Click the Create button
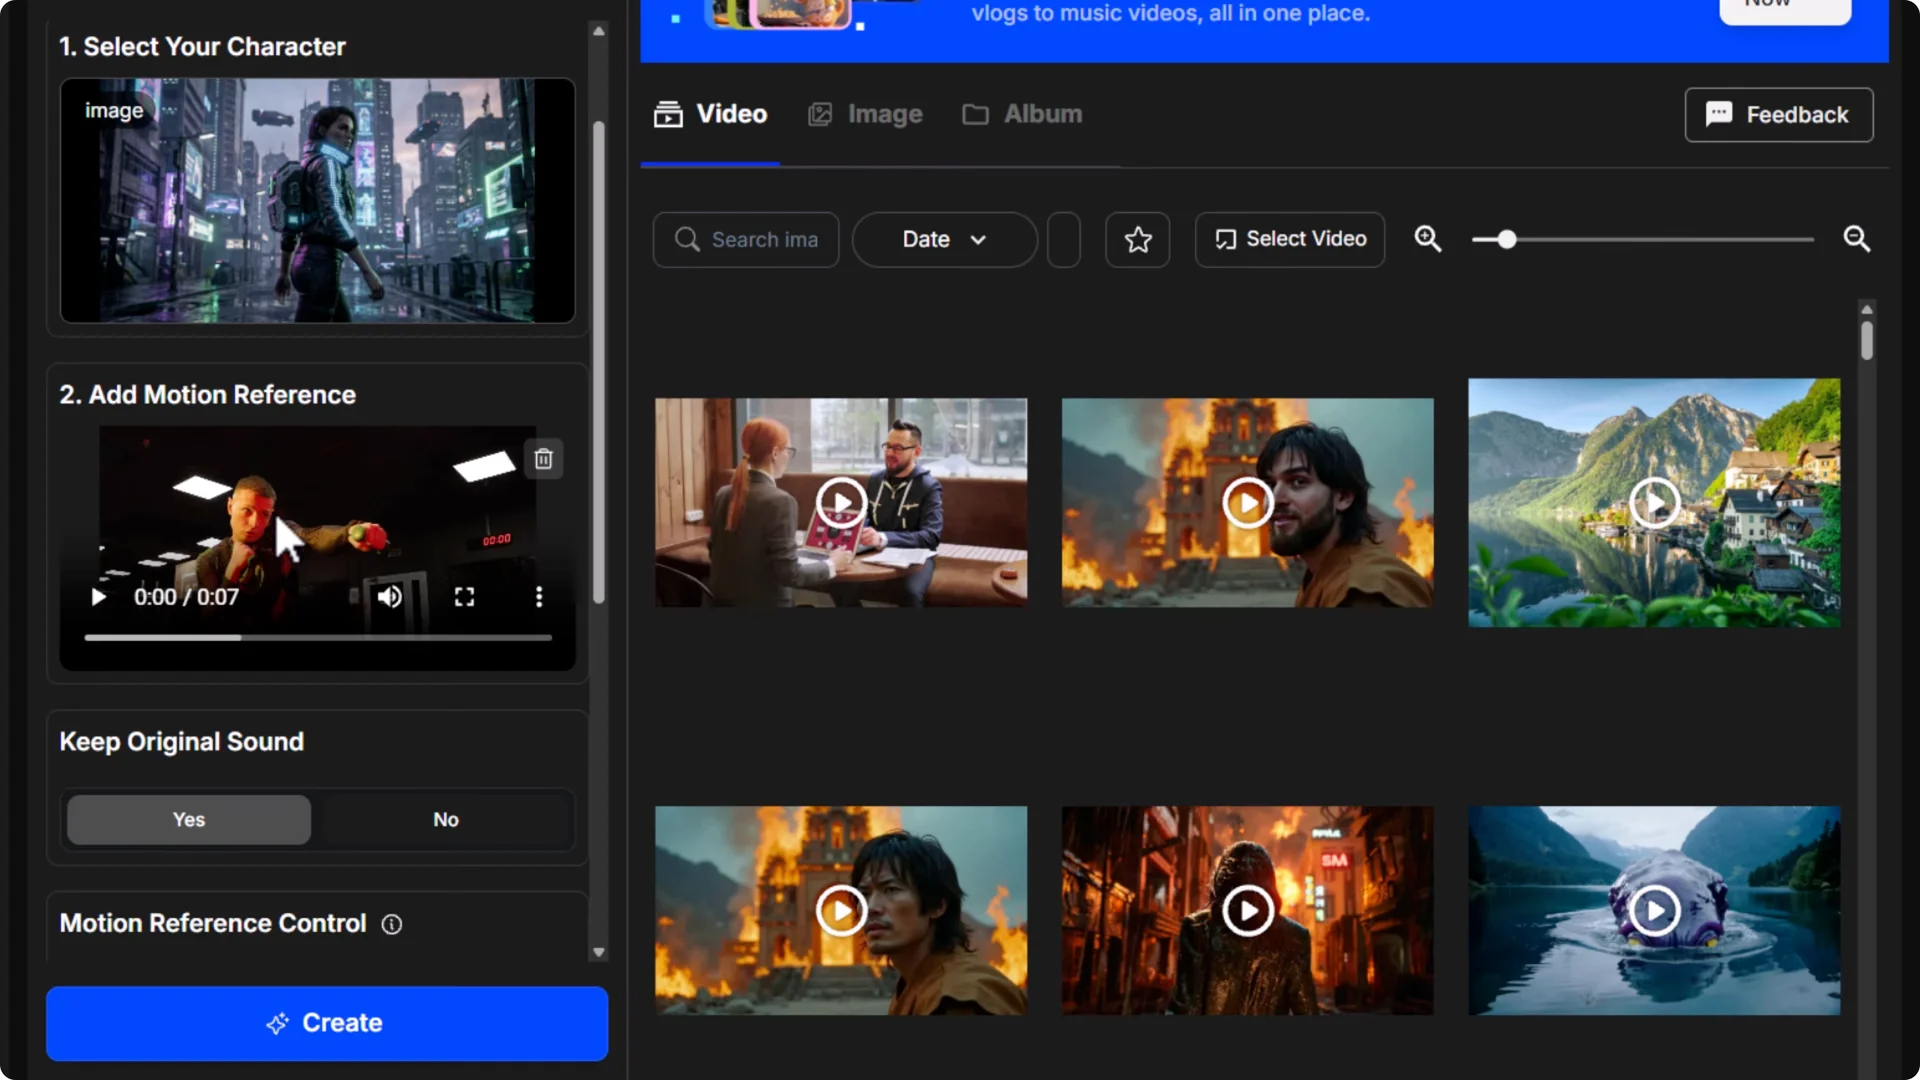The width and height of the screenshot is (1920, 1080). (x=326, y=1022)
